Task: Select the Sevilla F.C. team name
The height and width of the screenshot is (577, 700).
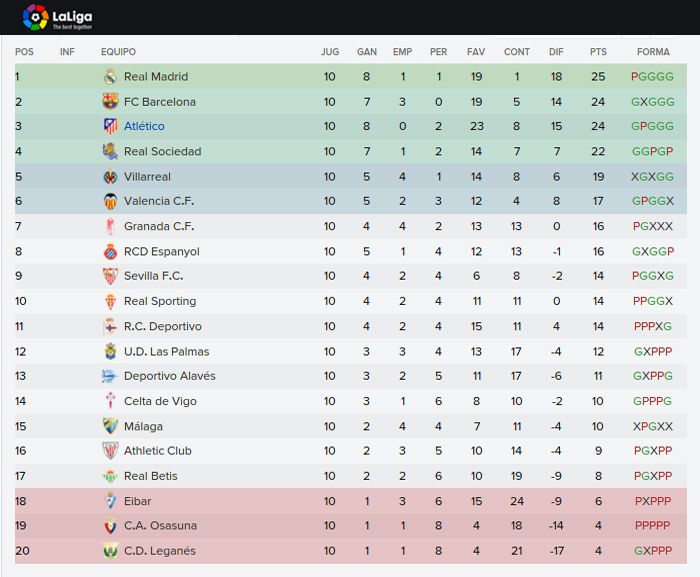Action: (x=154, y=276)
